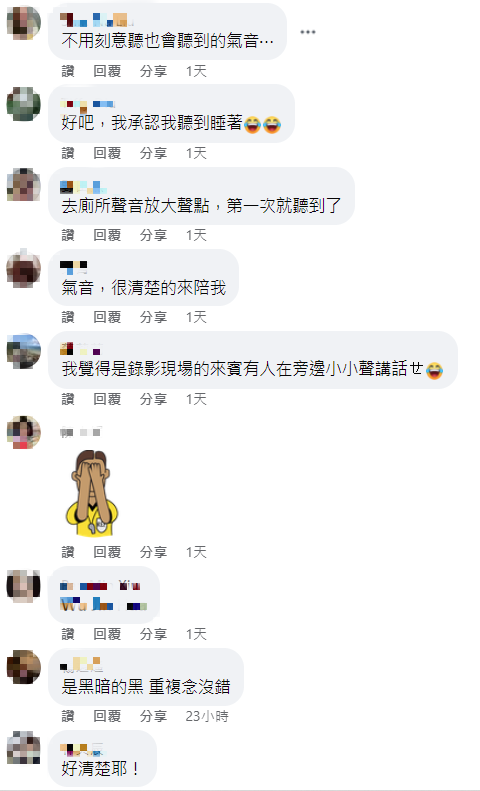Click avatar of the 氣音 first comment author
The image size is (480, 791).
[24, 23]
